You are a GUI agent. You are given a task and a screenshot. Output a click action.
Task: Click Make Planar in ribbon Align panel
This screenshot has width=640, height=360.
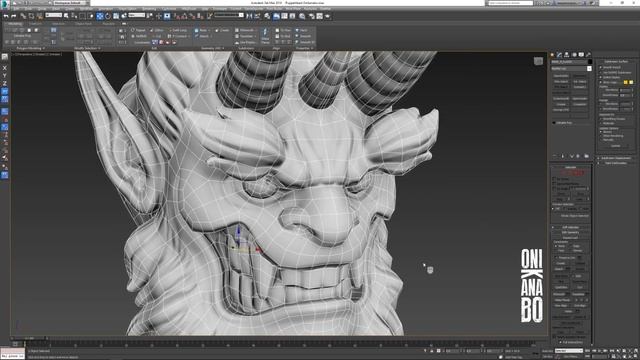click(265, 36)
